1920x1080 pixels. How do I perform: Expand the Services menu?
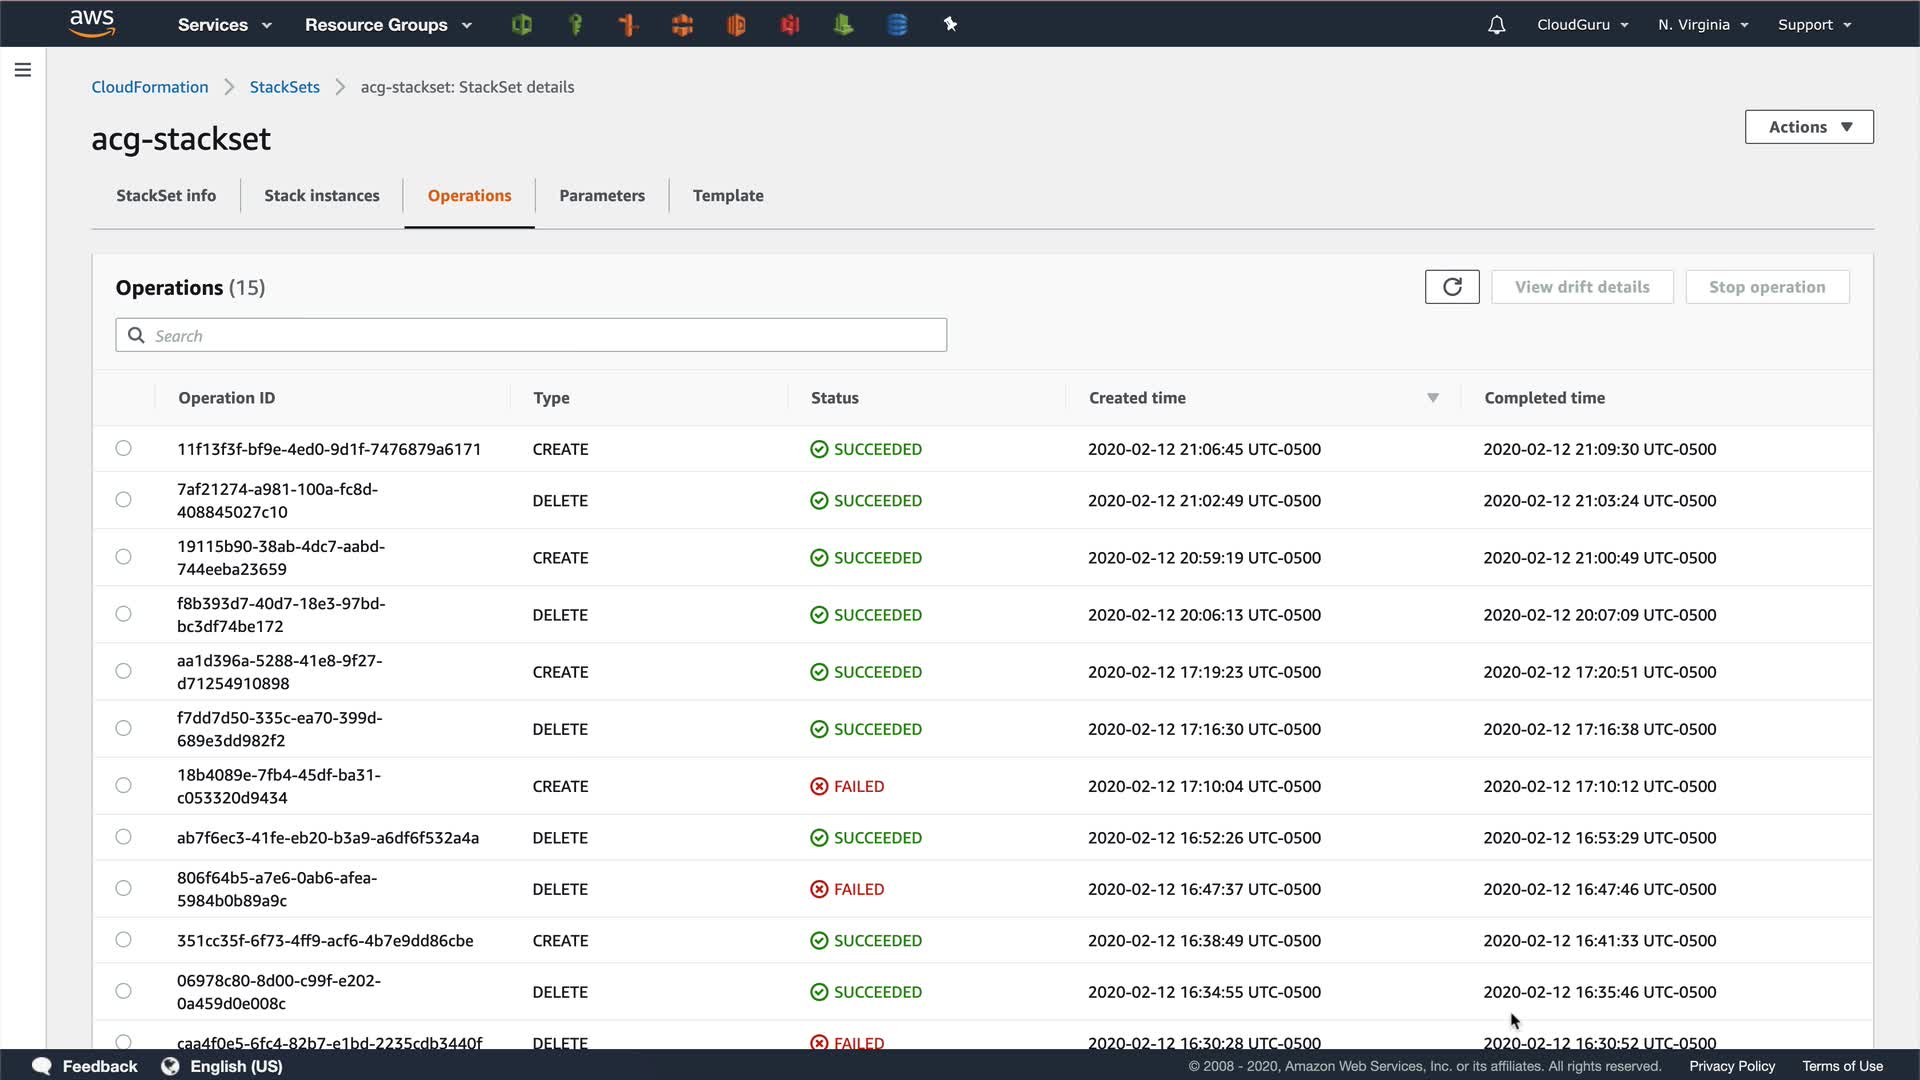point(224,25)
